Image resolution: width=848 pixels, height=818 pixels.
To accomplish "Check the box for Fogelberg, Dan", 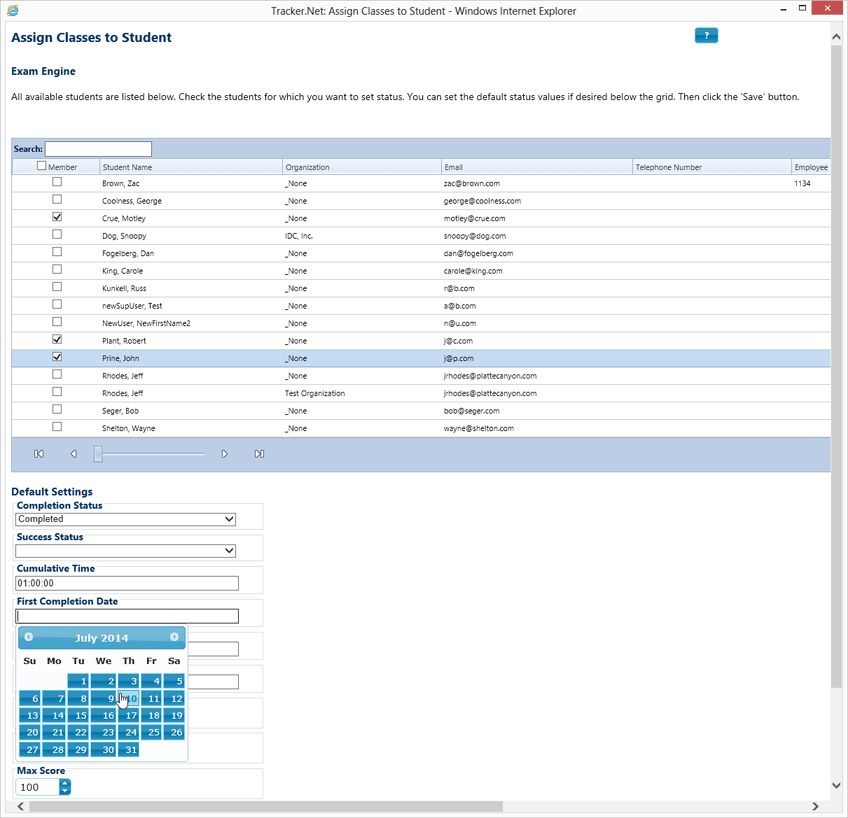I will 57,252.
